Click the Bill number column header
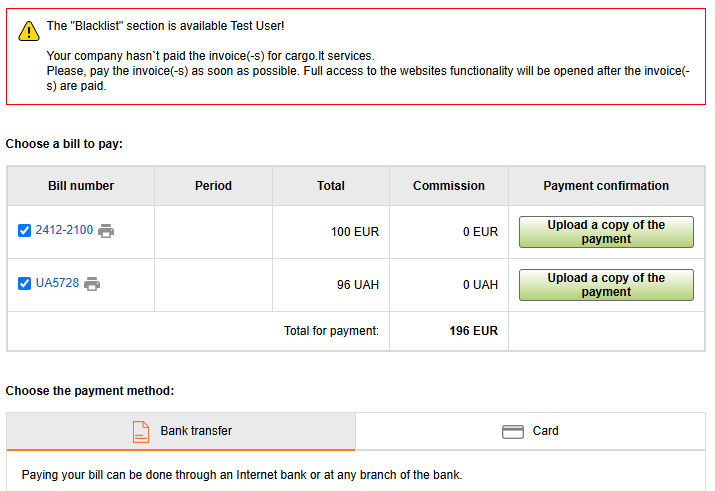 pyautogui.click(x=81, y=186)
